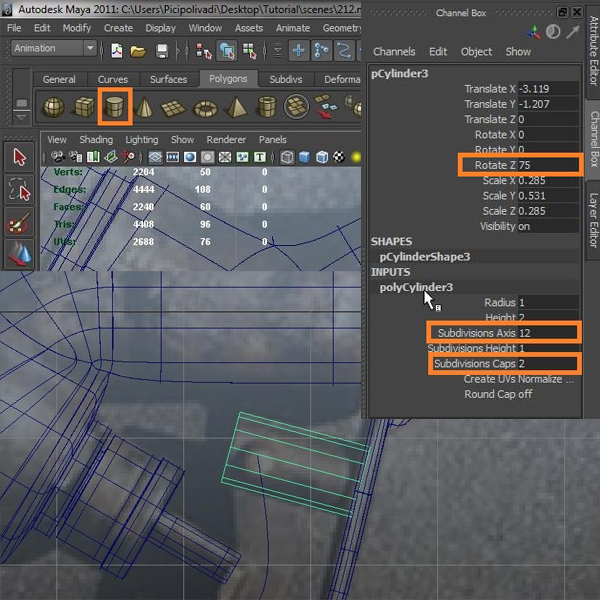600x600 pixels.
Task: Click the curve selection mask icon
Action: pyautogui.click(x=344, y=51)
